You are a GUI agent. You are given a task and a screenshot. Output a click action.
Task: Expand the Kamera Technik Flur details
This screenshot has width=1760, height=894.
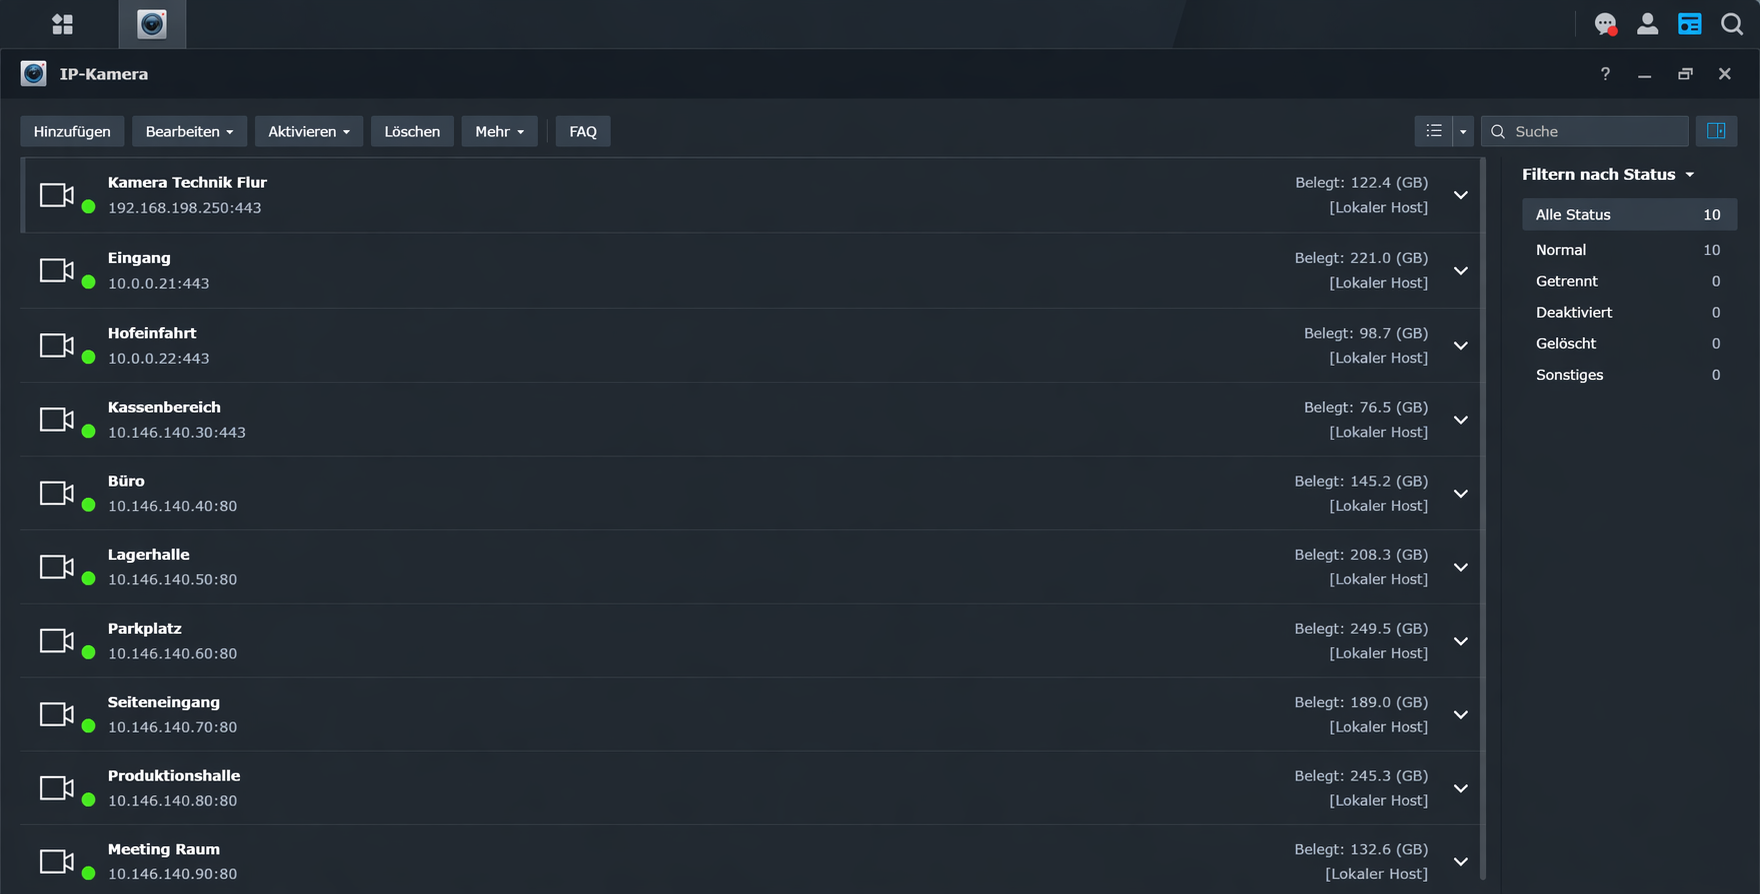1460,195
